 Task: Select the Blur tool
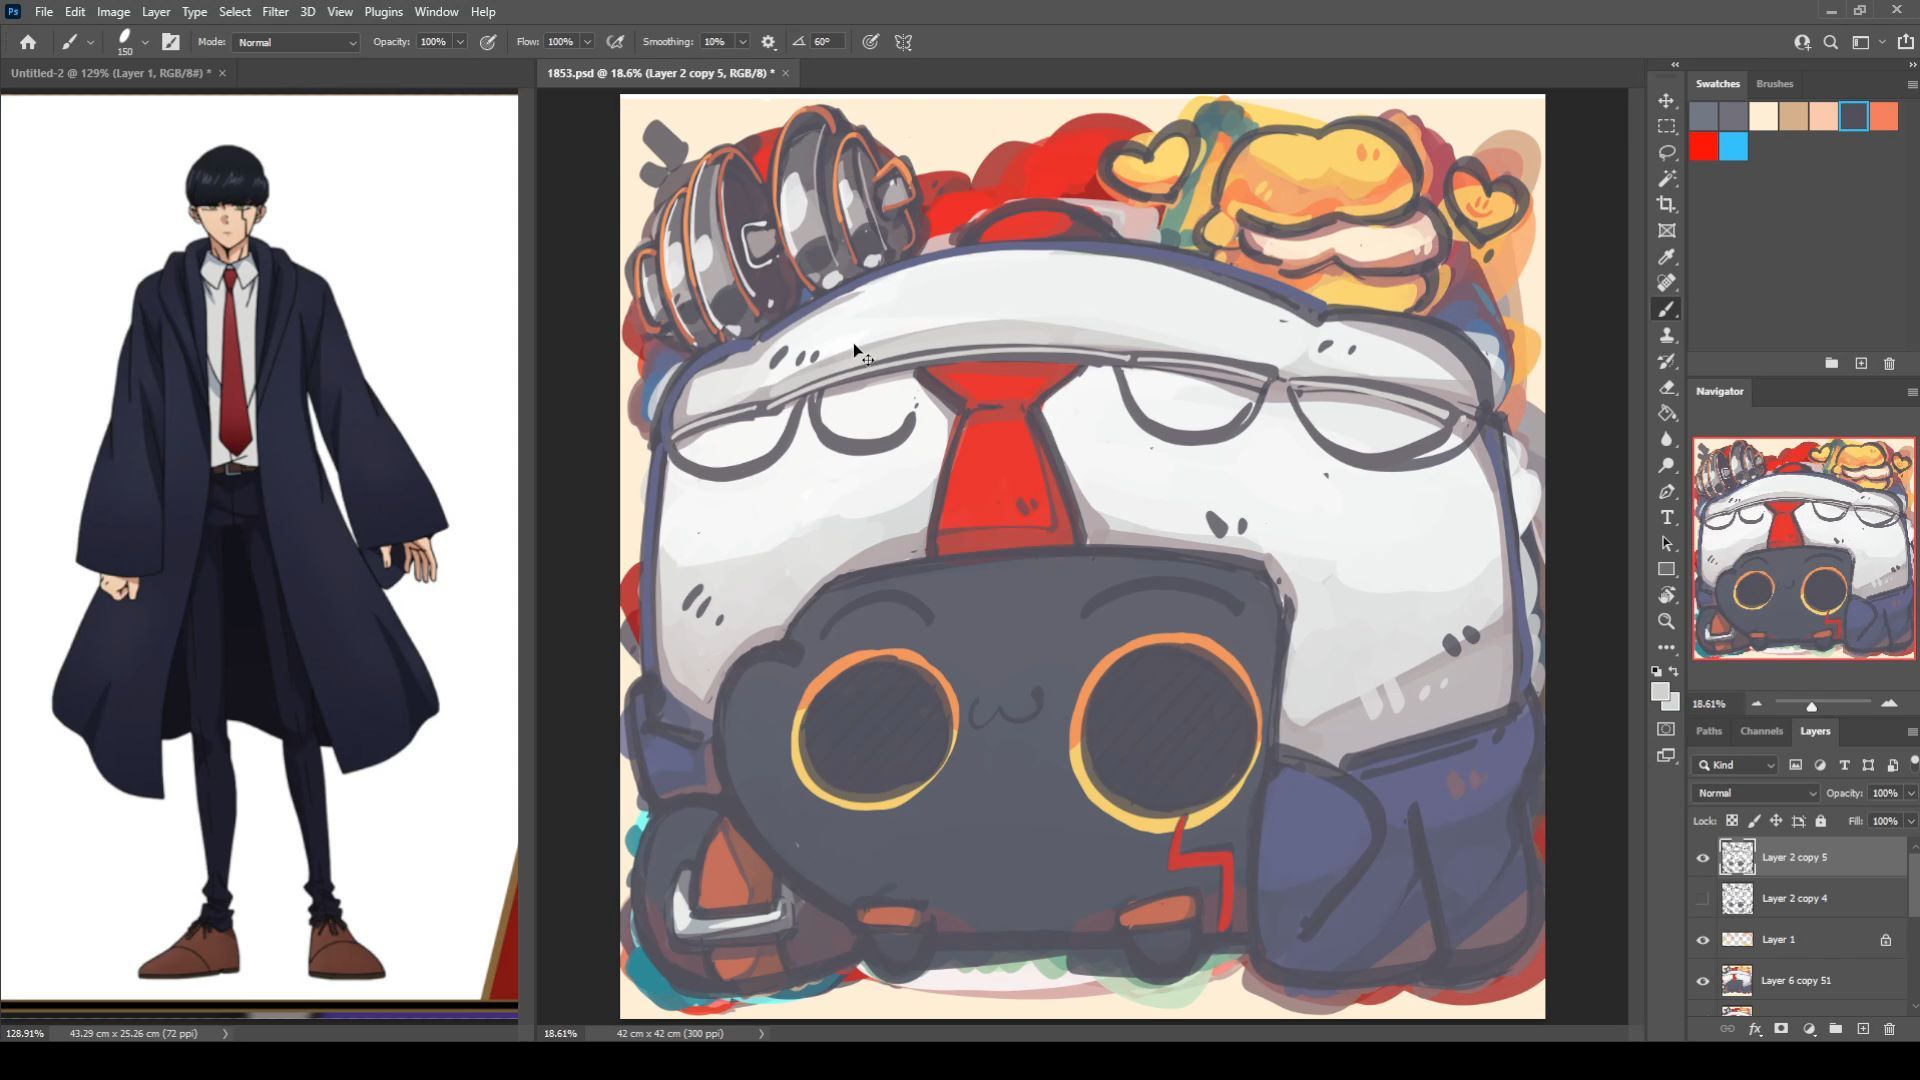[x=1666, y=439]
